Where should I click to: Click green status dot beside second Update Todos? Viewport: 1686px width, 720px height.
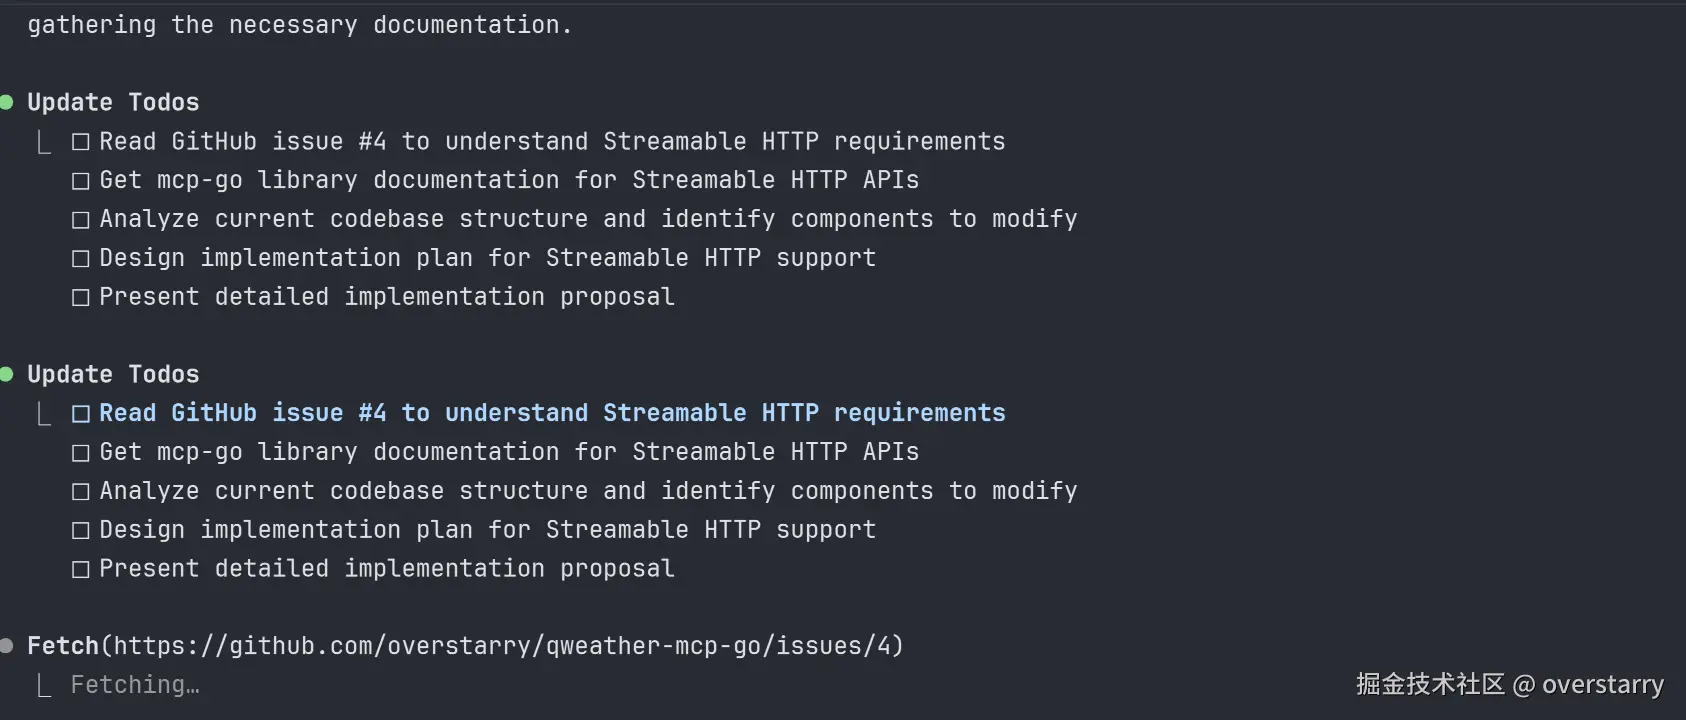(x=7, y=374)
